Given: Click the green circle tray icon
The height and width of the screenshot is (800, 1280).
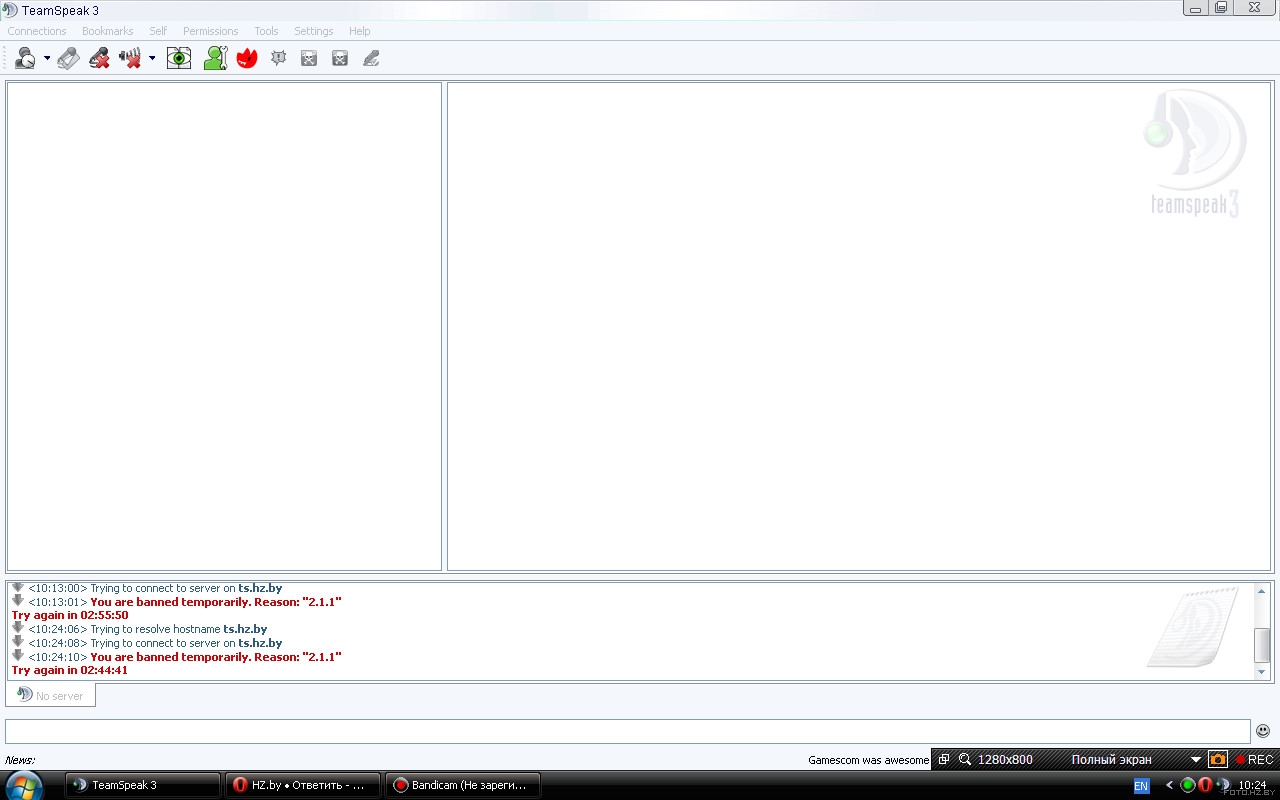Looking at the screenshot, I should click(1188, 785).
